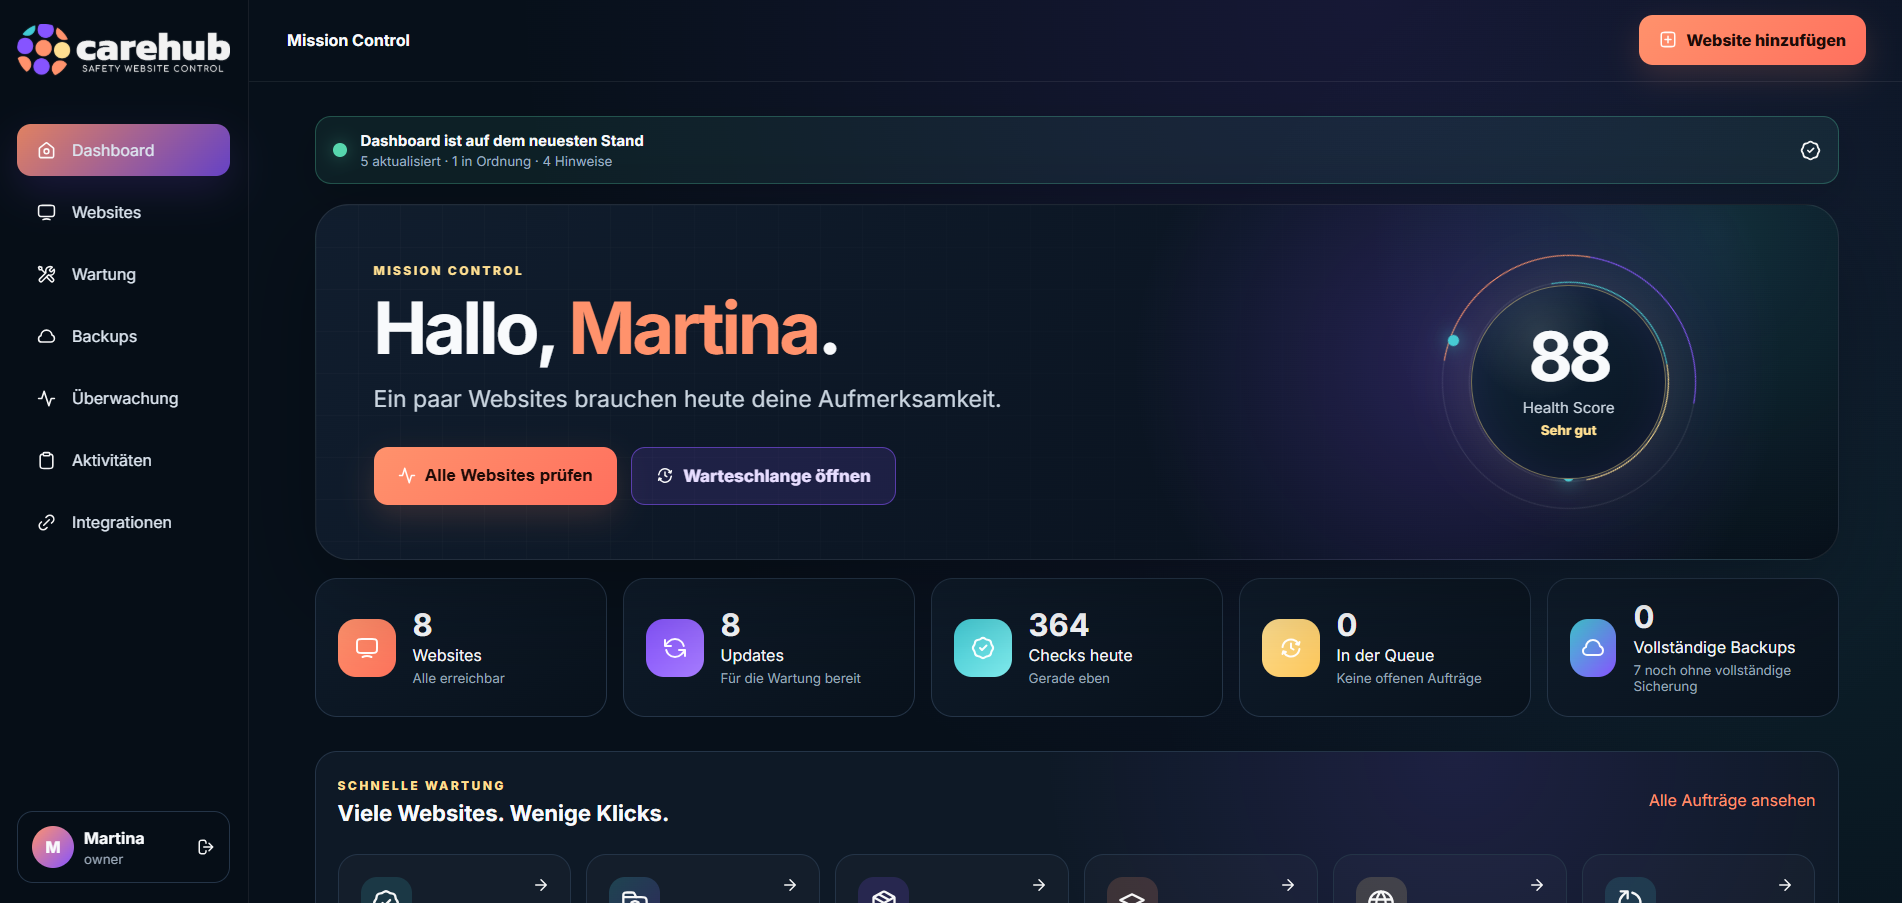Click the green status dot in banner
Viewport: 1902px width, 903px height.
tap(340, 150)
